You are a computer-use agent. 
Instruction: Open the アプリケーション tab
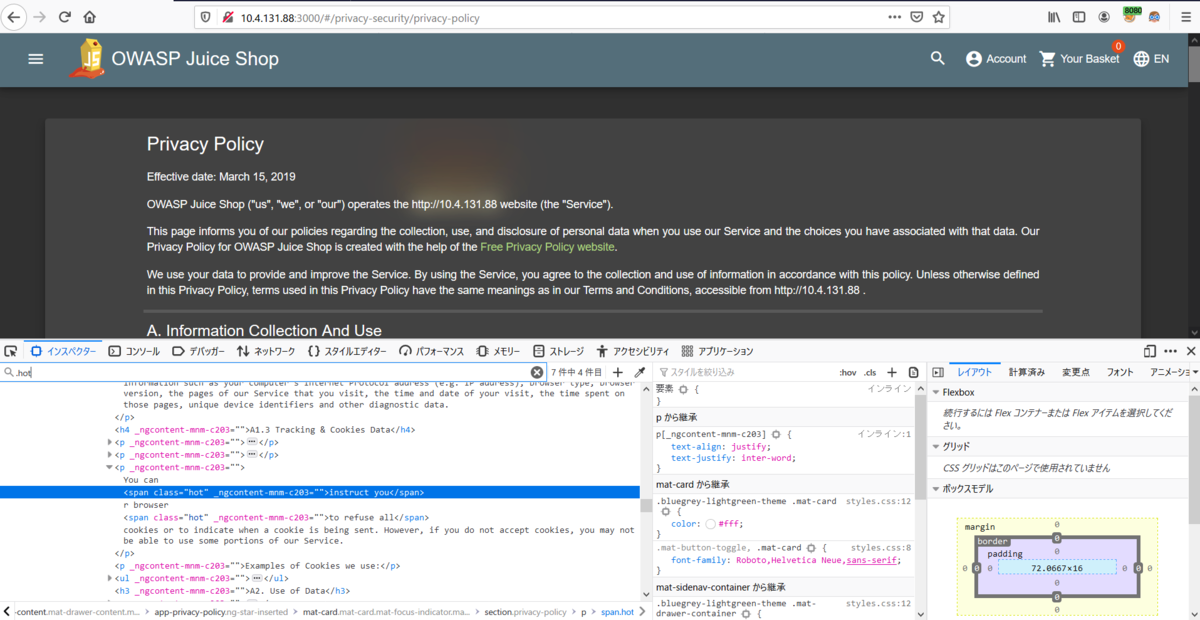pyautogui.click(x=717, y=351)
